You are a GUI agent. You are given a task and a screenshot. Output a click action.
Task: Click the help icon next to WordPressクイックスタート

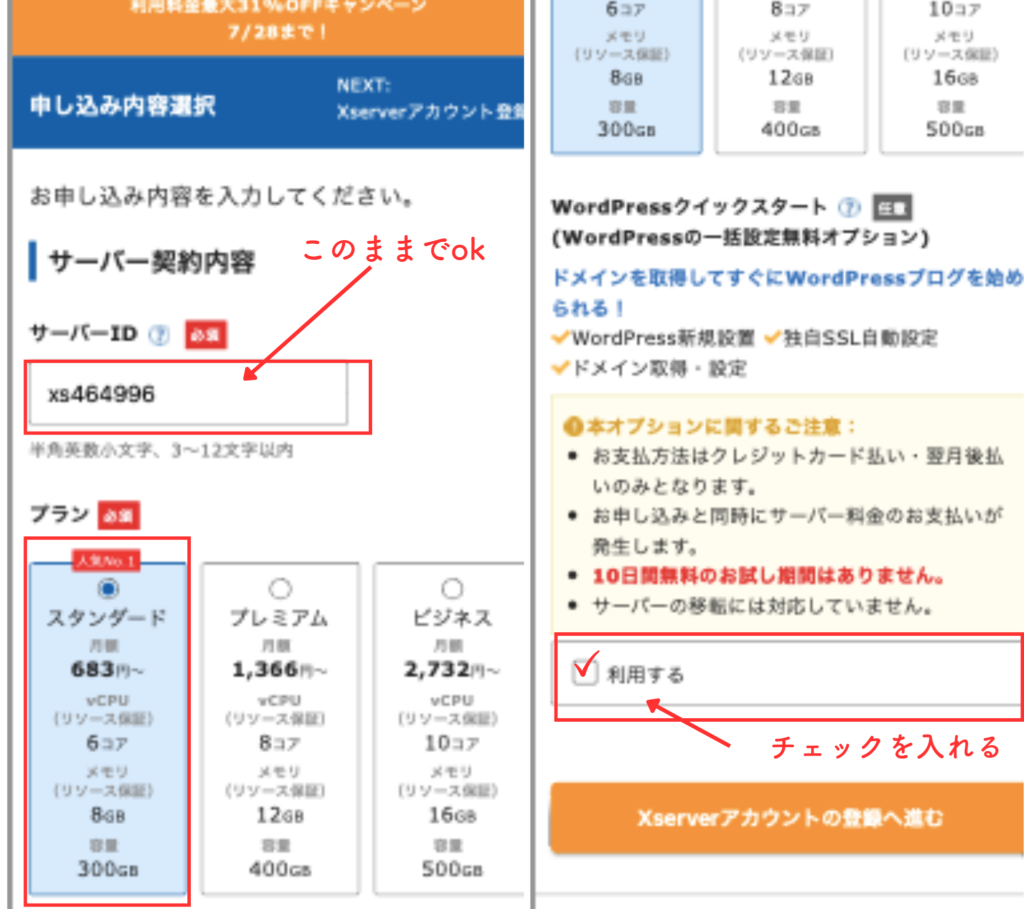tap(849, 208)
